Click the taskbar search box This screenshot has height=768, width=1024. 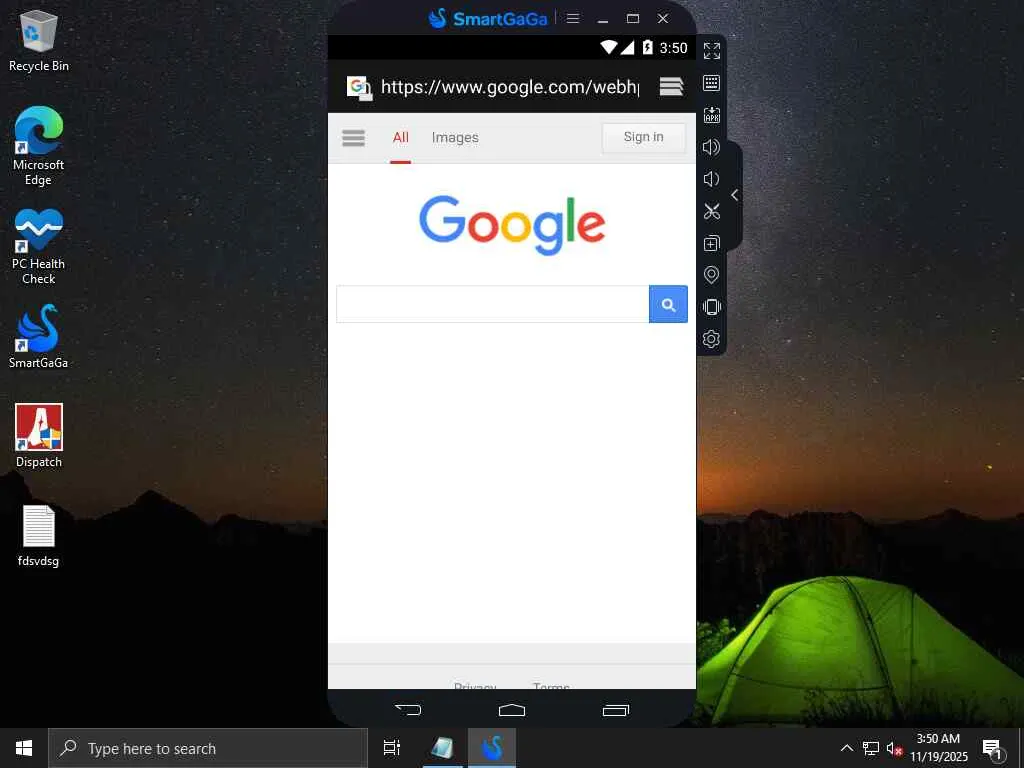click(208, 748)
